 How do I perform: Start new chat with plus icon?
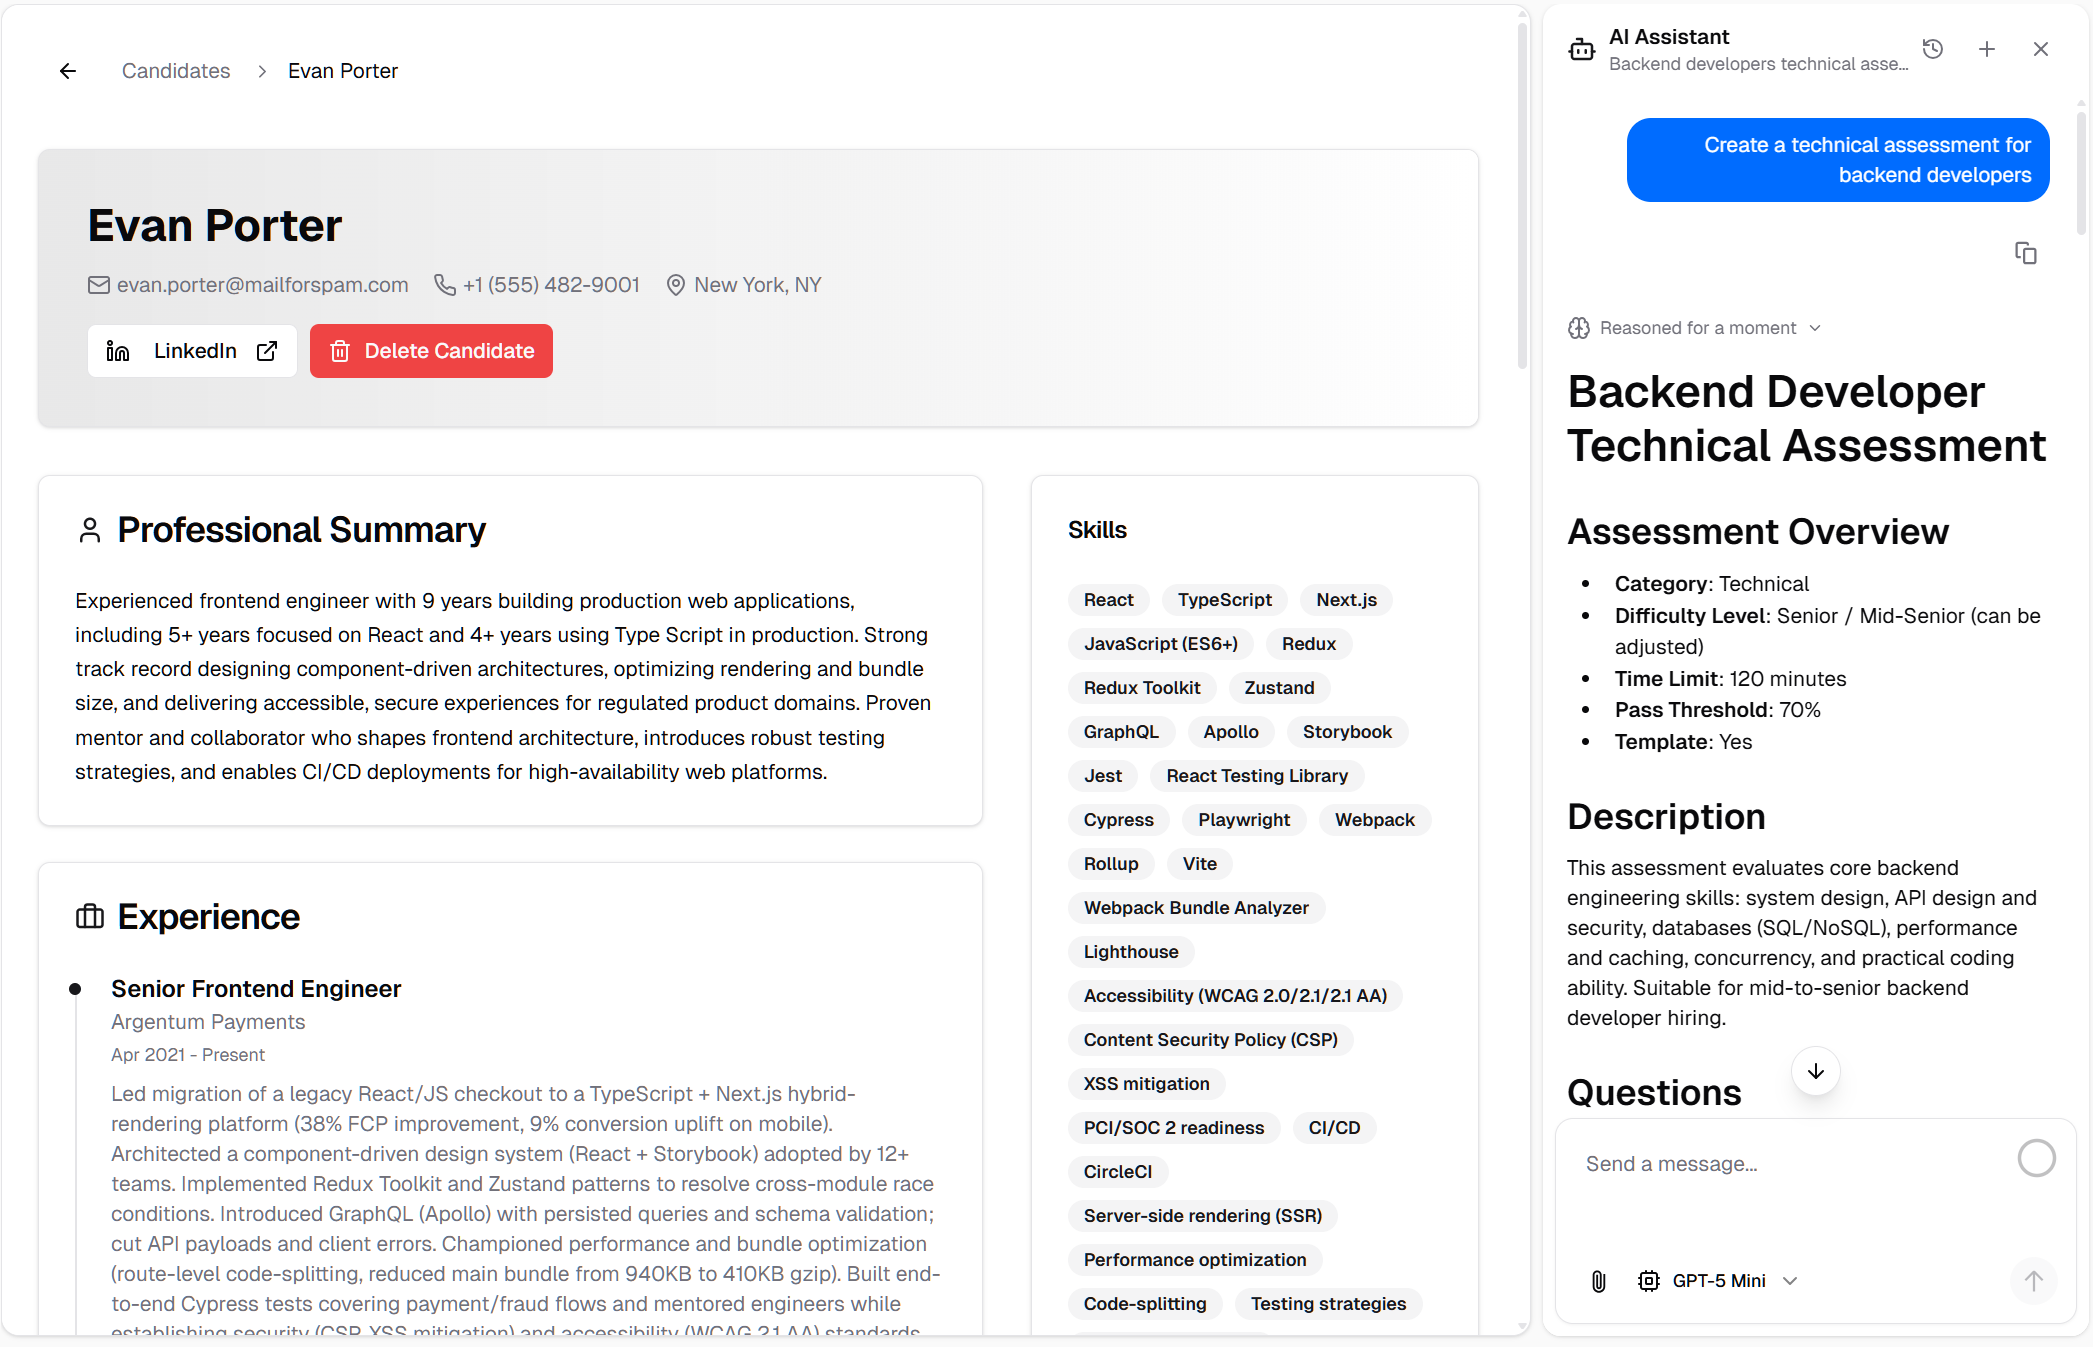tap(1987, 49)
